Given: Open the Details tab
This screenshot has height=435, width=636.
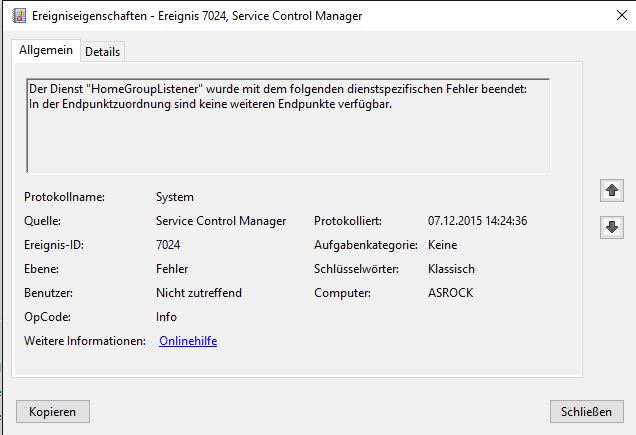Looking at the screenshot, I should coord(102,51).
